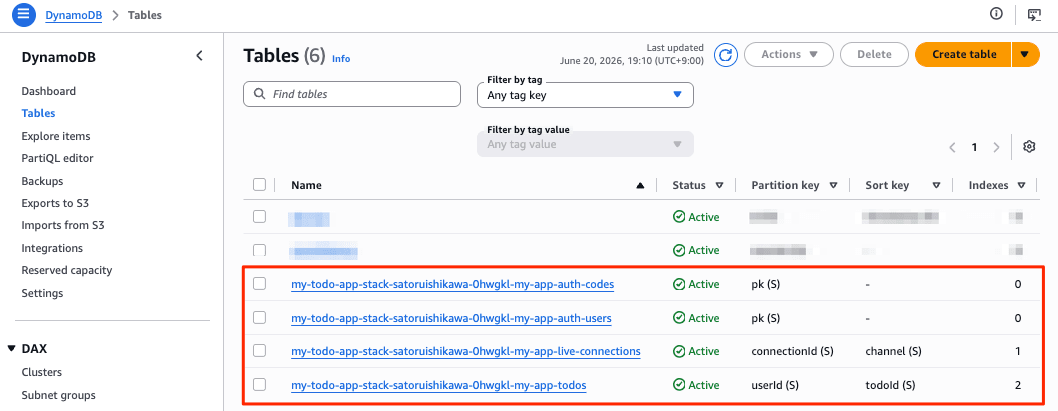Click the Delete button
Image resolution: width=1058 pixels, height=411 pixels.
tap(874, 55)
